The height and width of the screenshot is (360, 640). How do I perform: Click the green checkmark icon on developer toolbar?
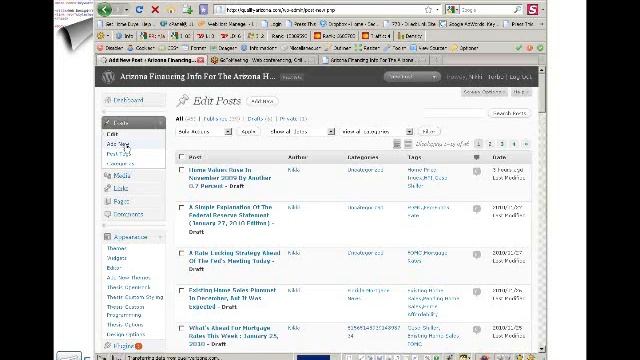518,48
